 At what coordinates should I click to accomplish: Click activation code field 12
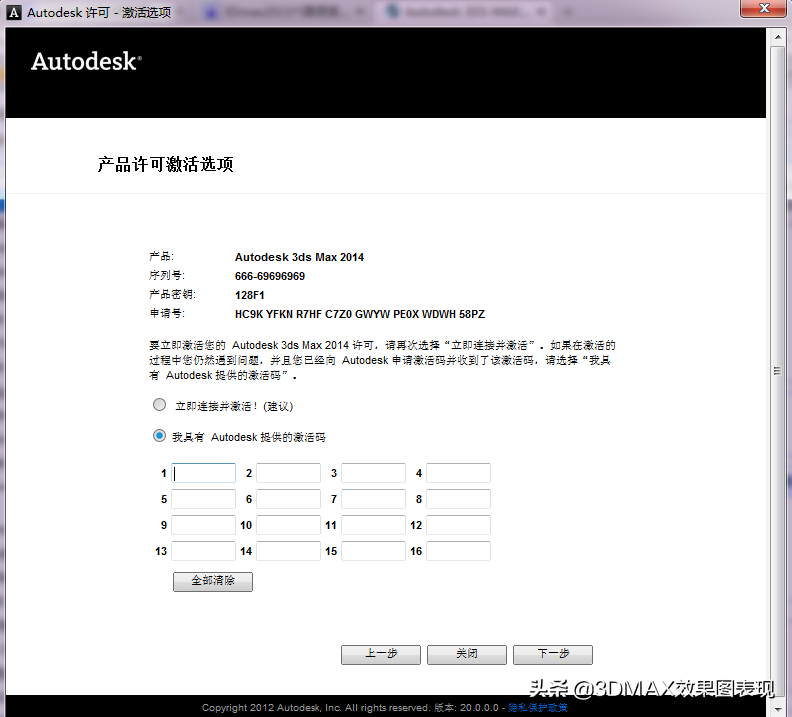click(x=458, y=525)
